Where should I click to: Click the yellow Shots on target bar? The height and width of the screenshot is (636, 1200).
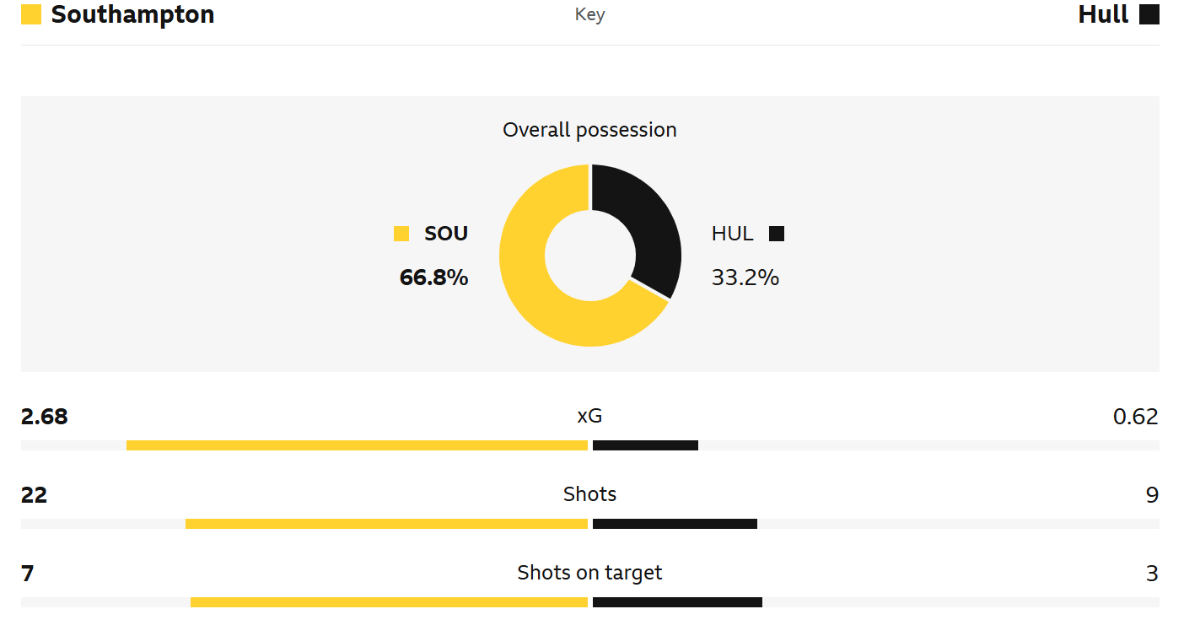tap(389, 602)
